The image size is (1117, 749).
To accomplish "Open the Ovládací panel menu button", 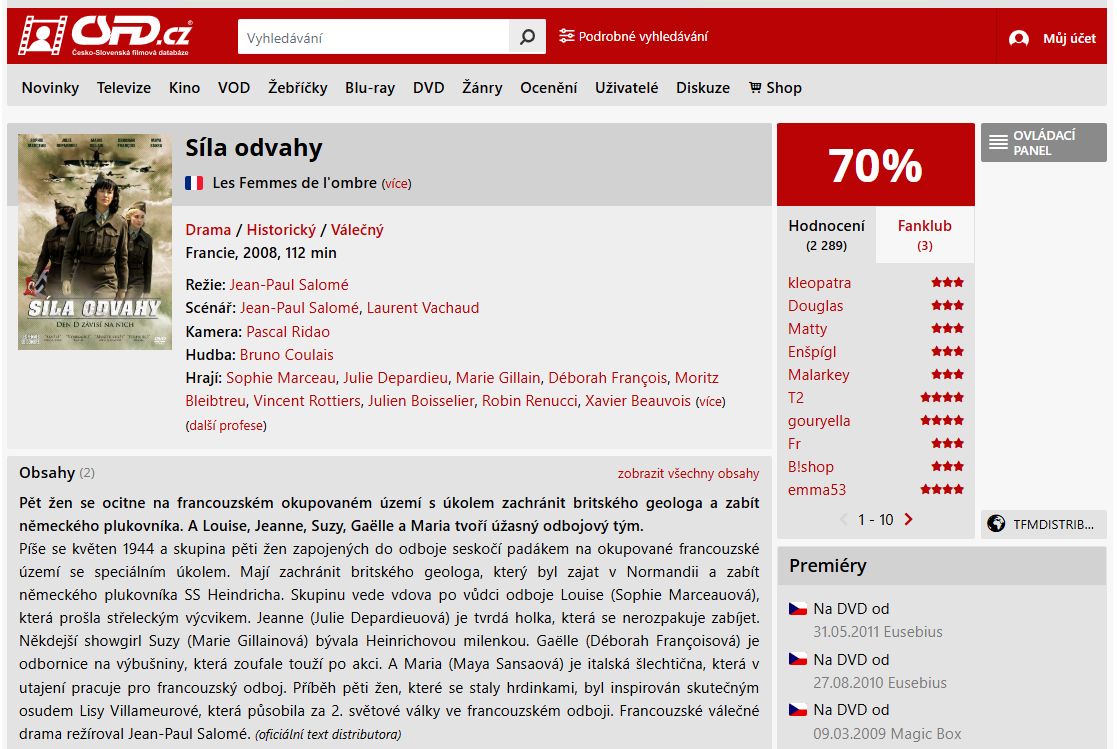I will click(1043, 143).
